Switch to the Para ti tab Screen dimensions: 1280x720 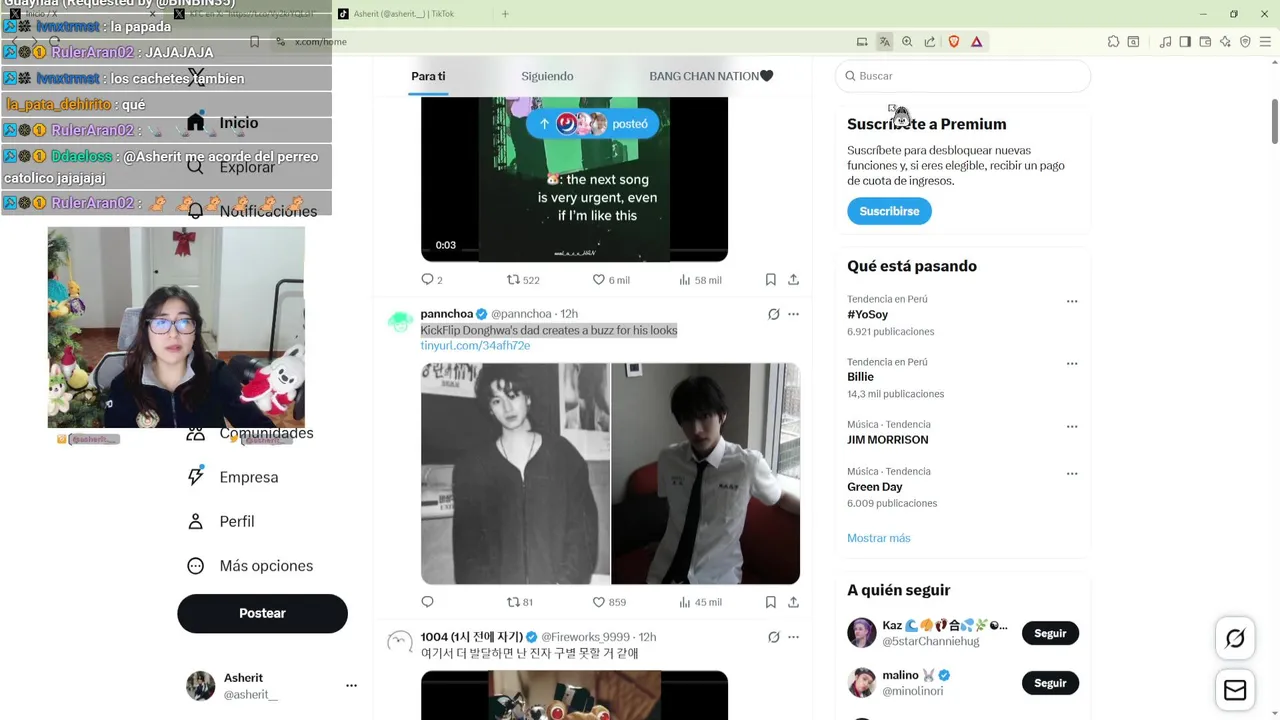coord(428,76)
